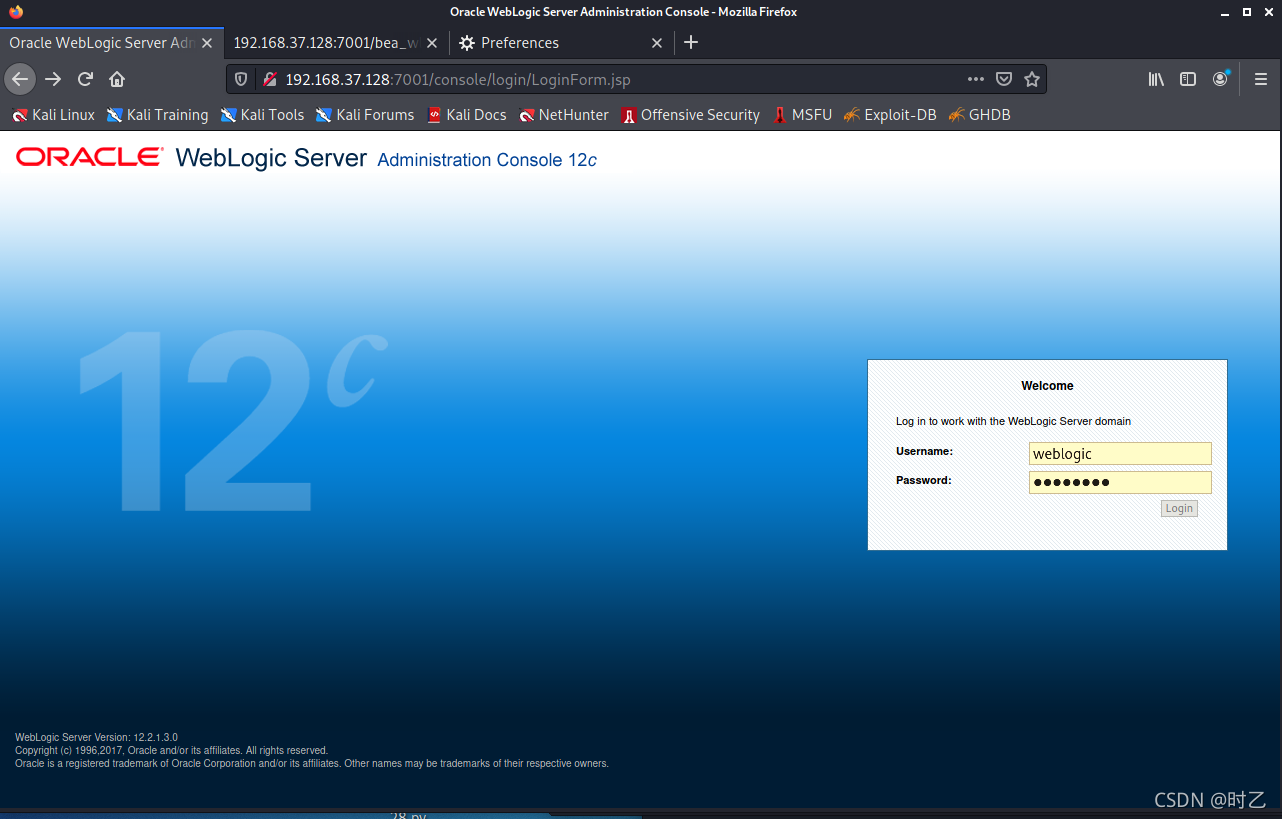
Task: Minimize the Firefox window
Action: pos(1226,12)
